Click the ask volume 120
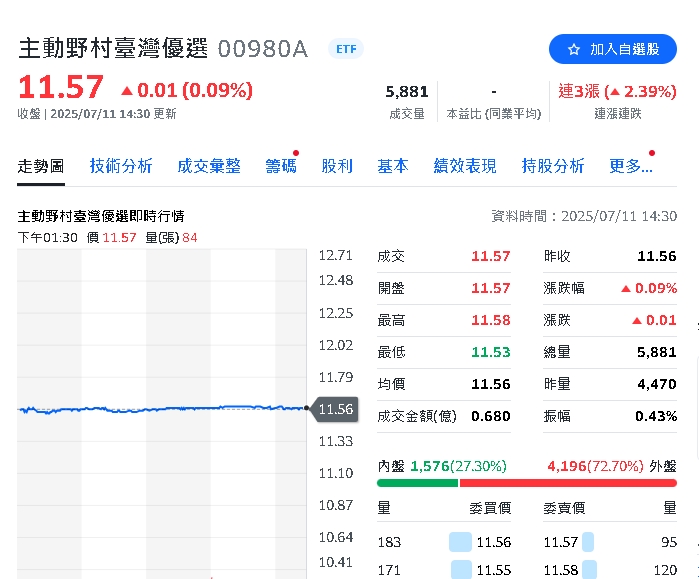 pos(665,570)
